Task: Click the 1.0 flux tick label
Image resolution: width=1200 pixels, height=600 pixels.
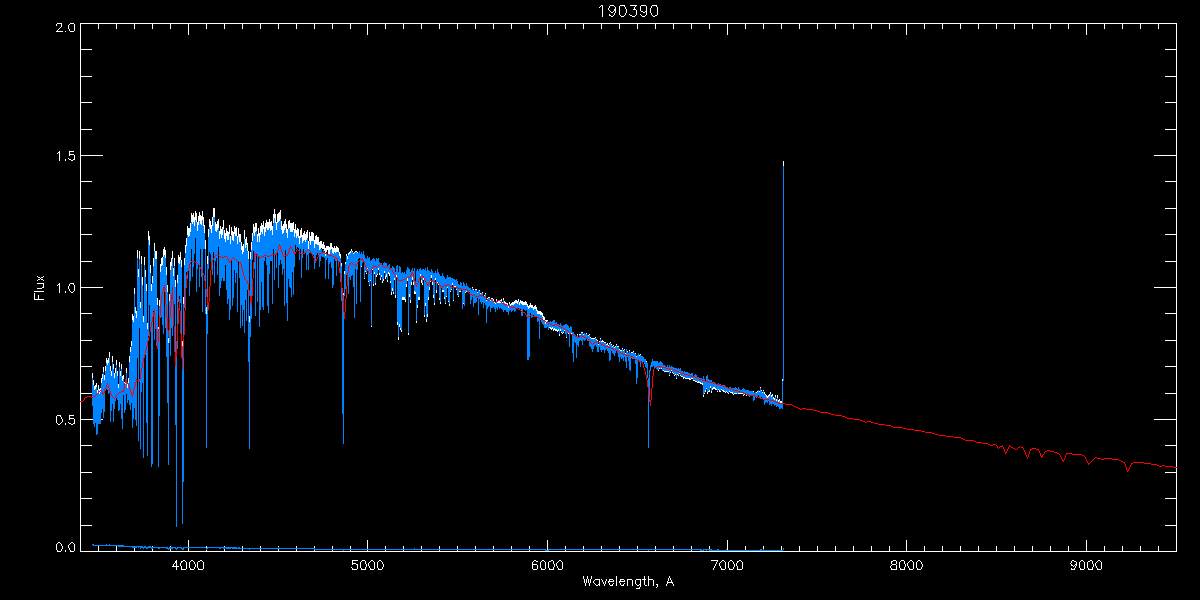Action: (x=65, y=288)
